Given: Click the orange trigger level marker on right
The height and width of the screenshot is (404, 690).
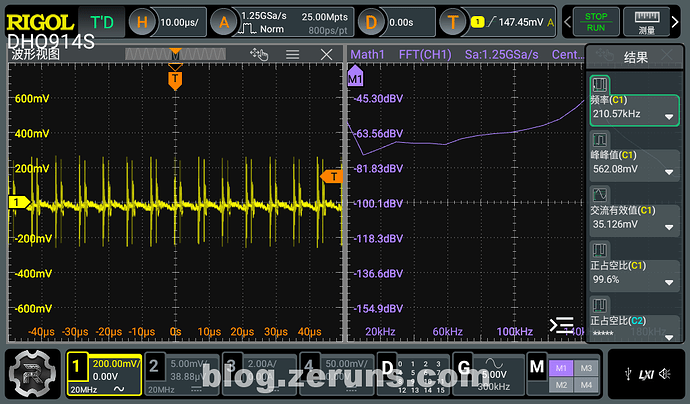Looking at the screenshot, I should tap(331, 176).
